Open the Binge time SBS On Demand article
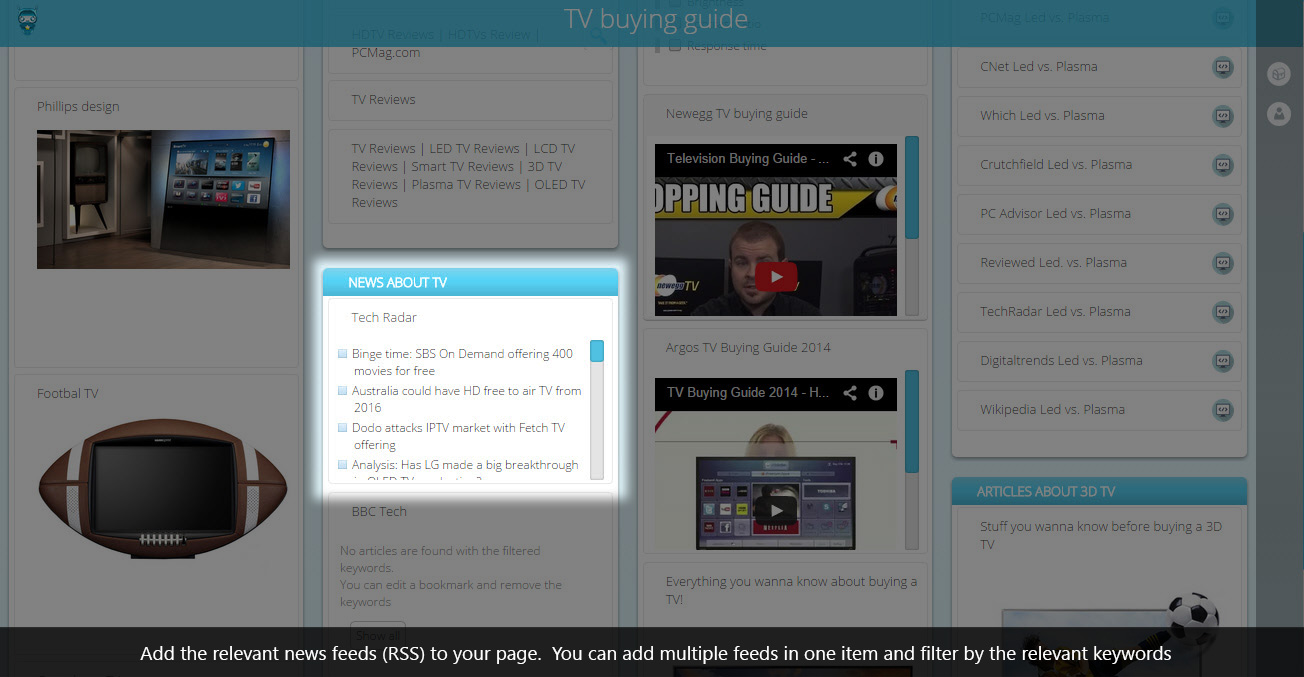Image resolution: width=1304 pixels, height=677 pixels. (x=462, y=362)
